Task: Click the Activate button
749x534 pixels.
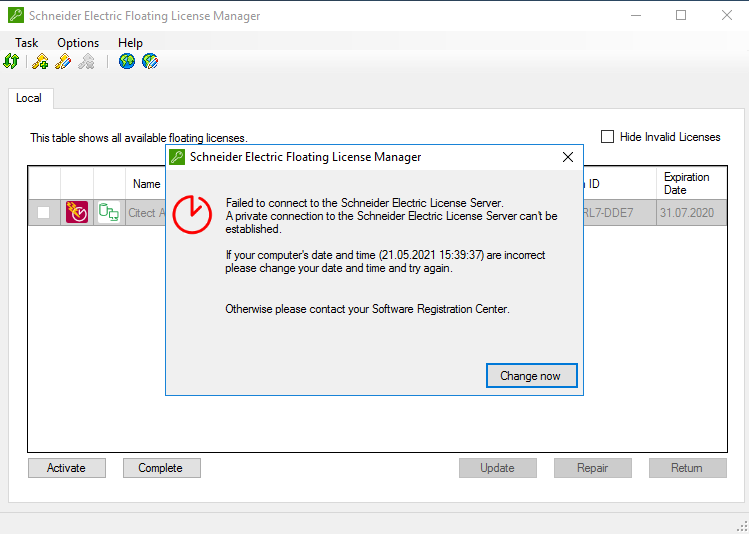Action: pyautogui.click(x=66, y=468)
